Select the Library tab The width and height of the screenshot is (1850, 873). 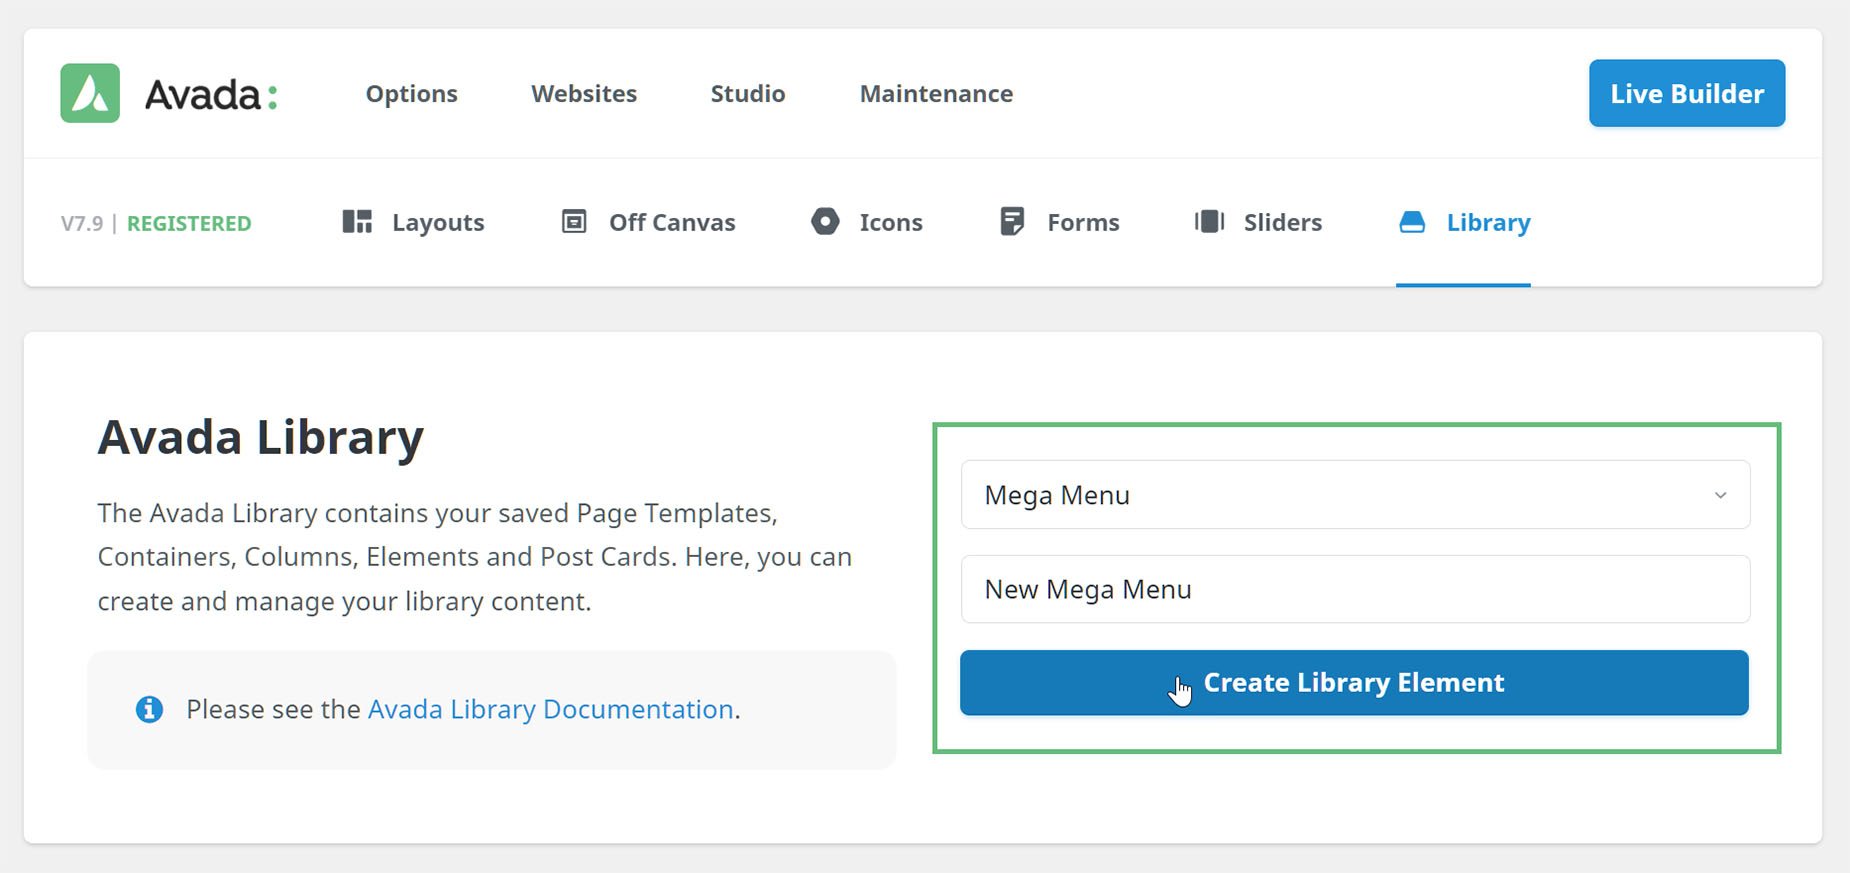[x=1464, y=222]
